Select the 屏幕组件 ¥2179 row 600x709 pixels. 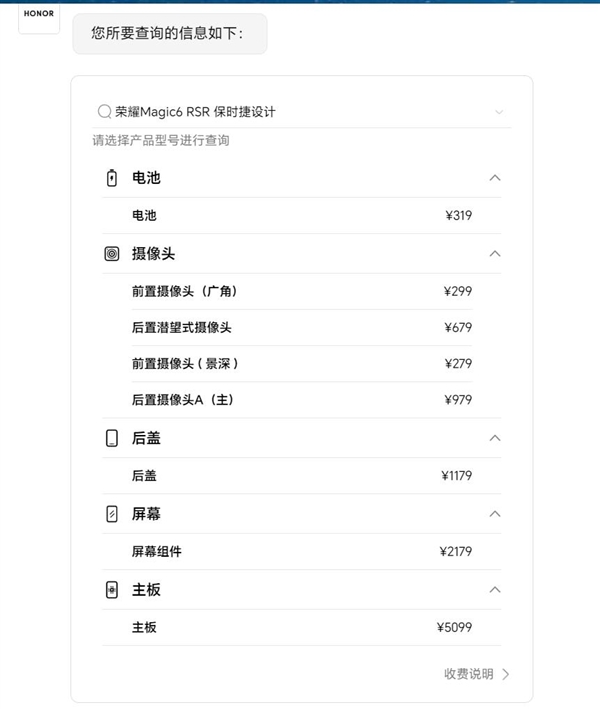[301, 551]
